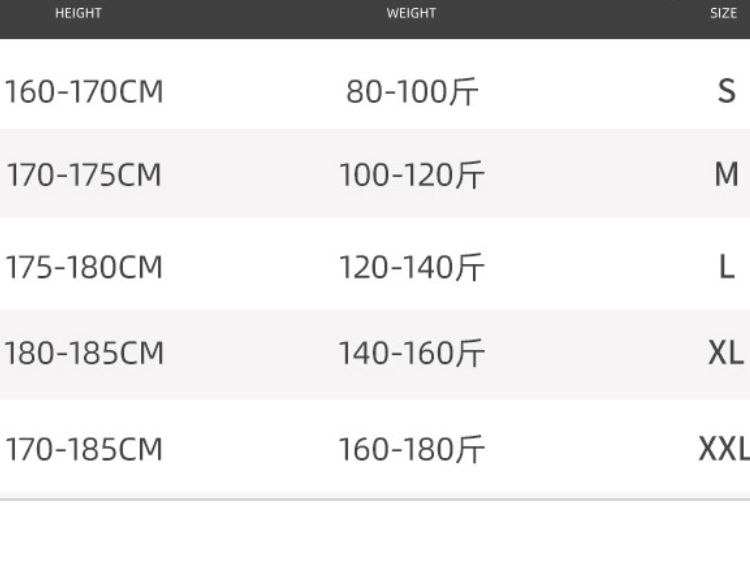This screenshot has width=750, height=575.
Task: Choose size L in the chart
Action: pos(727,268)
